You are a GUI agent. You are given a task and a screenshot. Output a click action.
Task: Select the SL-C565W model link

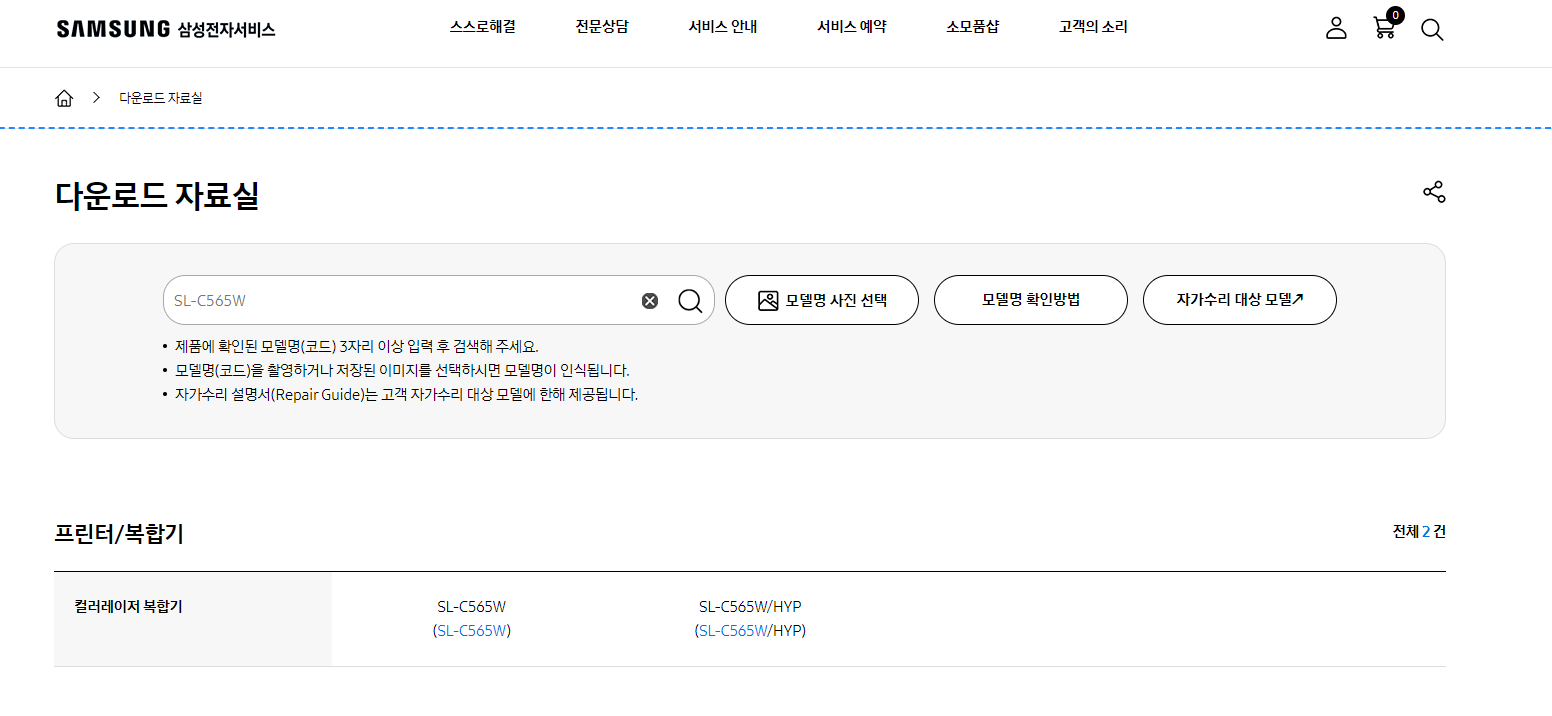click(x=470, y=630)
